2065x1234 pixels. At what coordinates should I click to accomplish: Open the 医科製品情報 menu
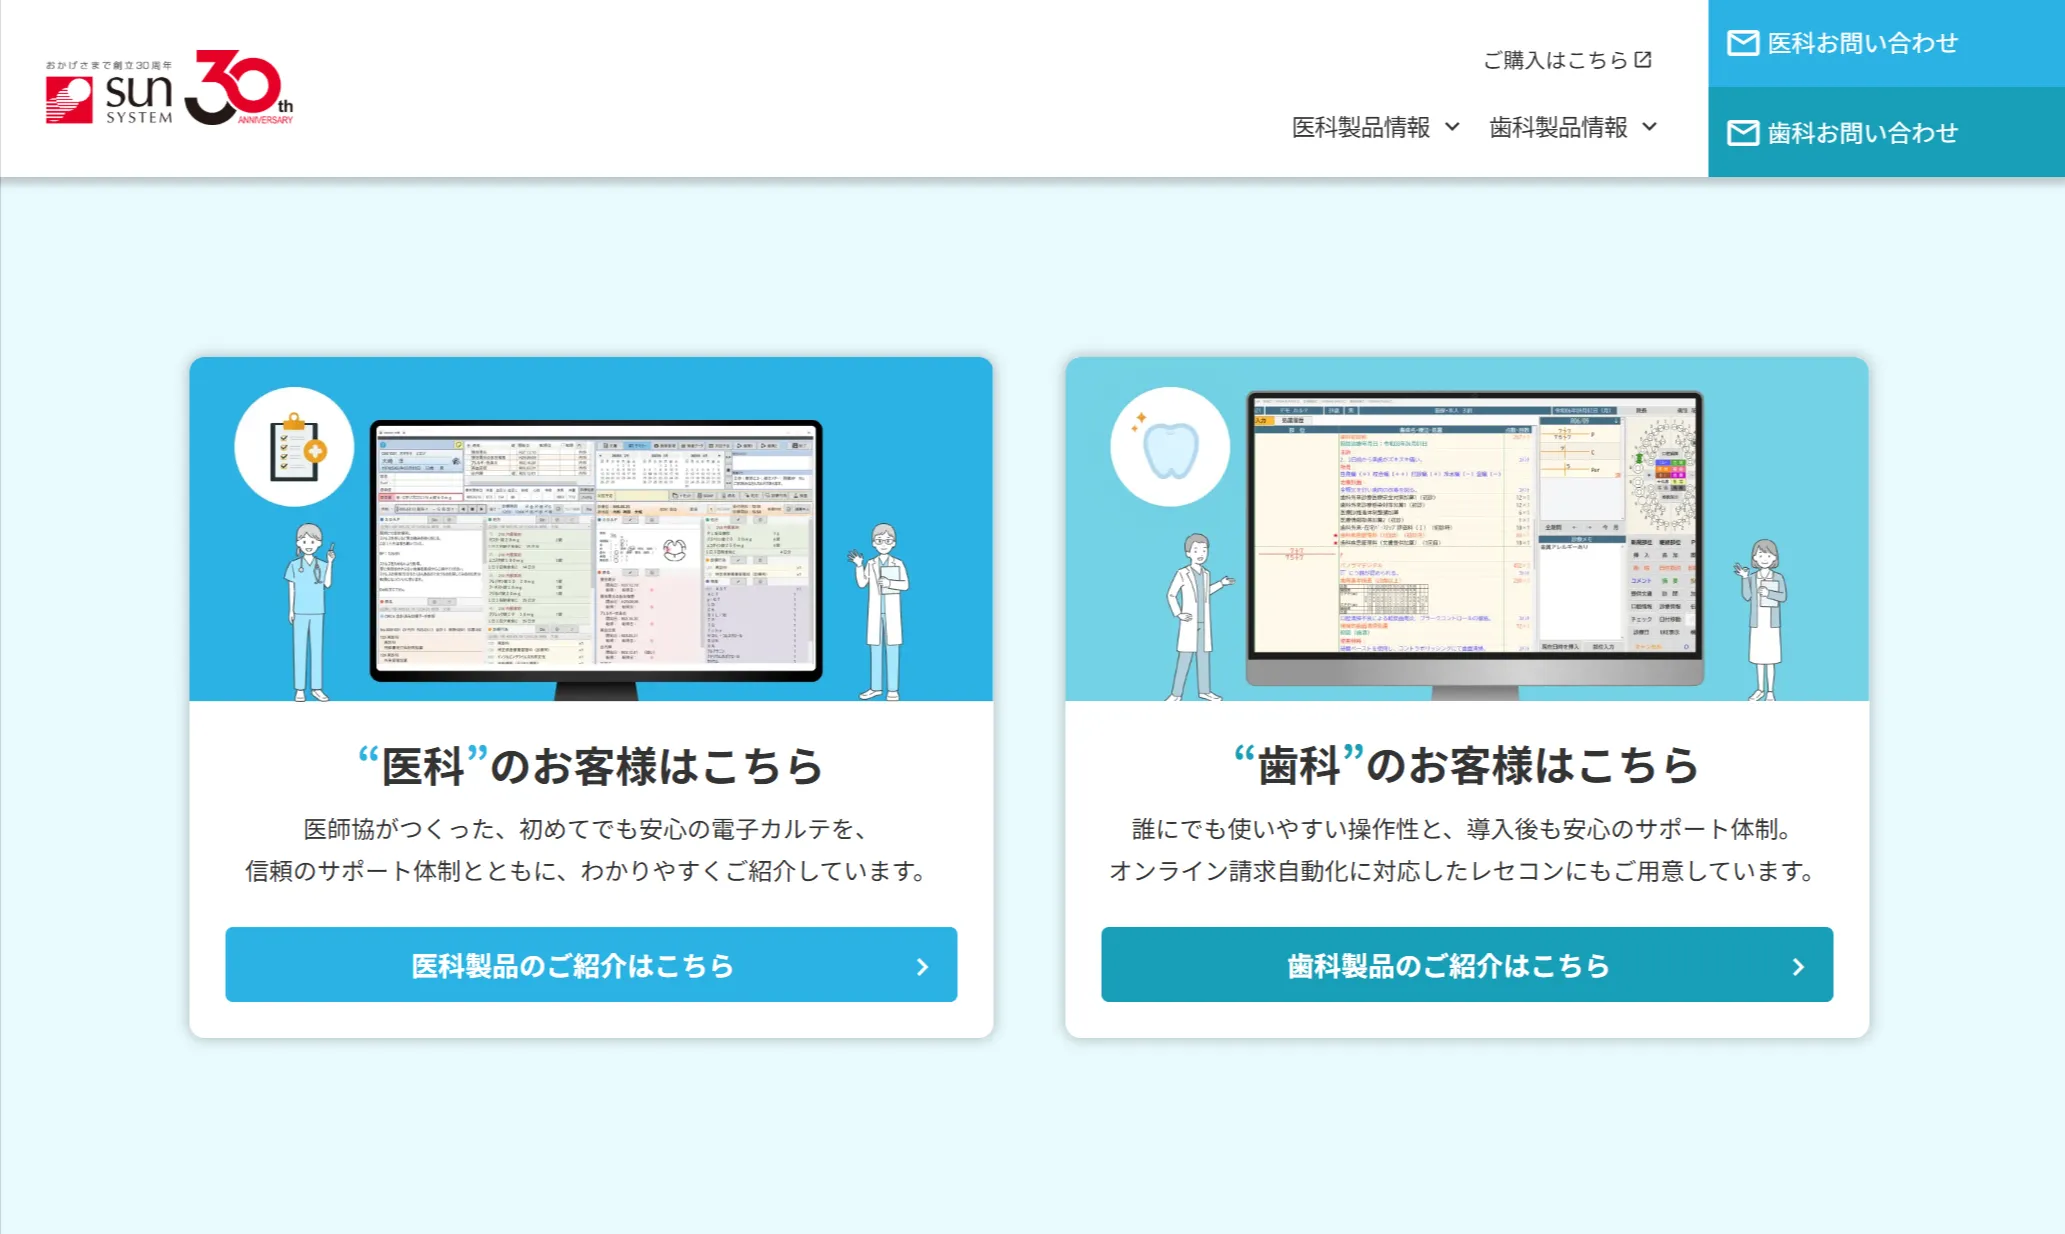click(x=1360, y=127)
